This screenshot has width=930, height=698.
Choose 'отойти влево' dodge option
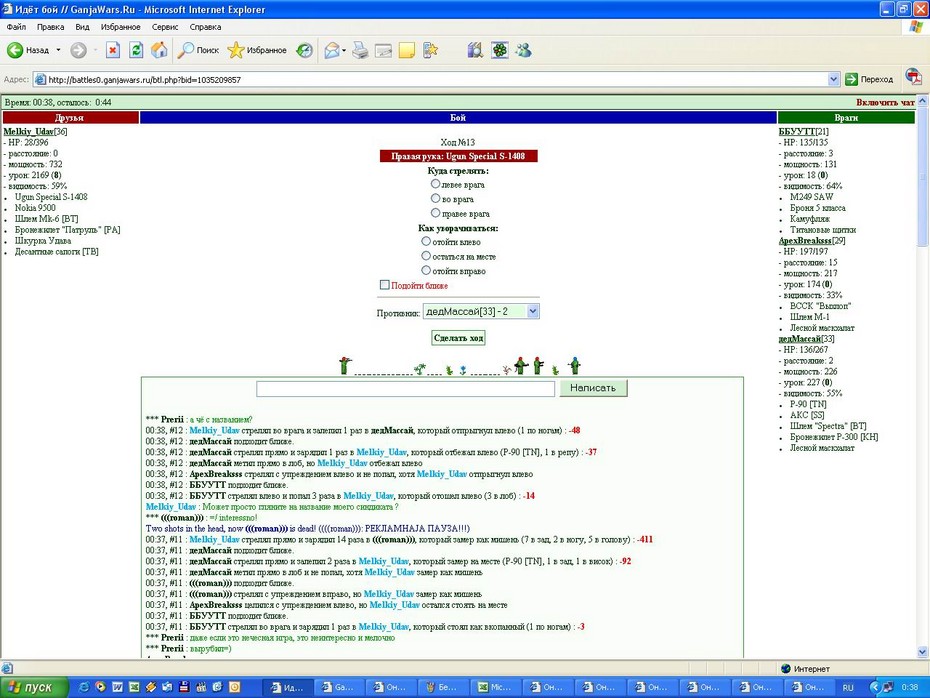click(x=426, y=241)
